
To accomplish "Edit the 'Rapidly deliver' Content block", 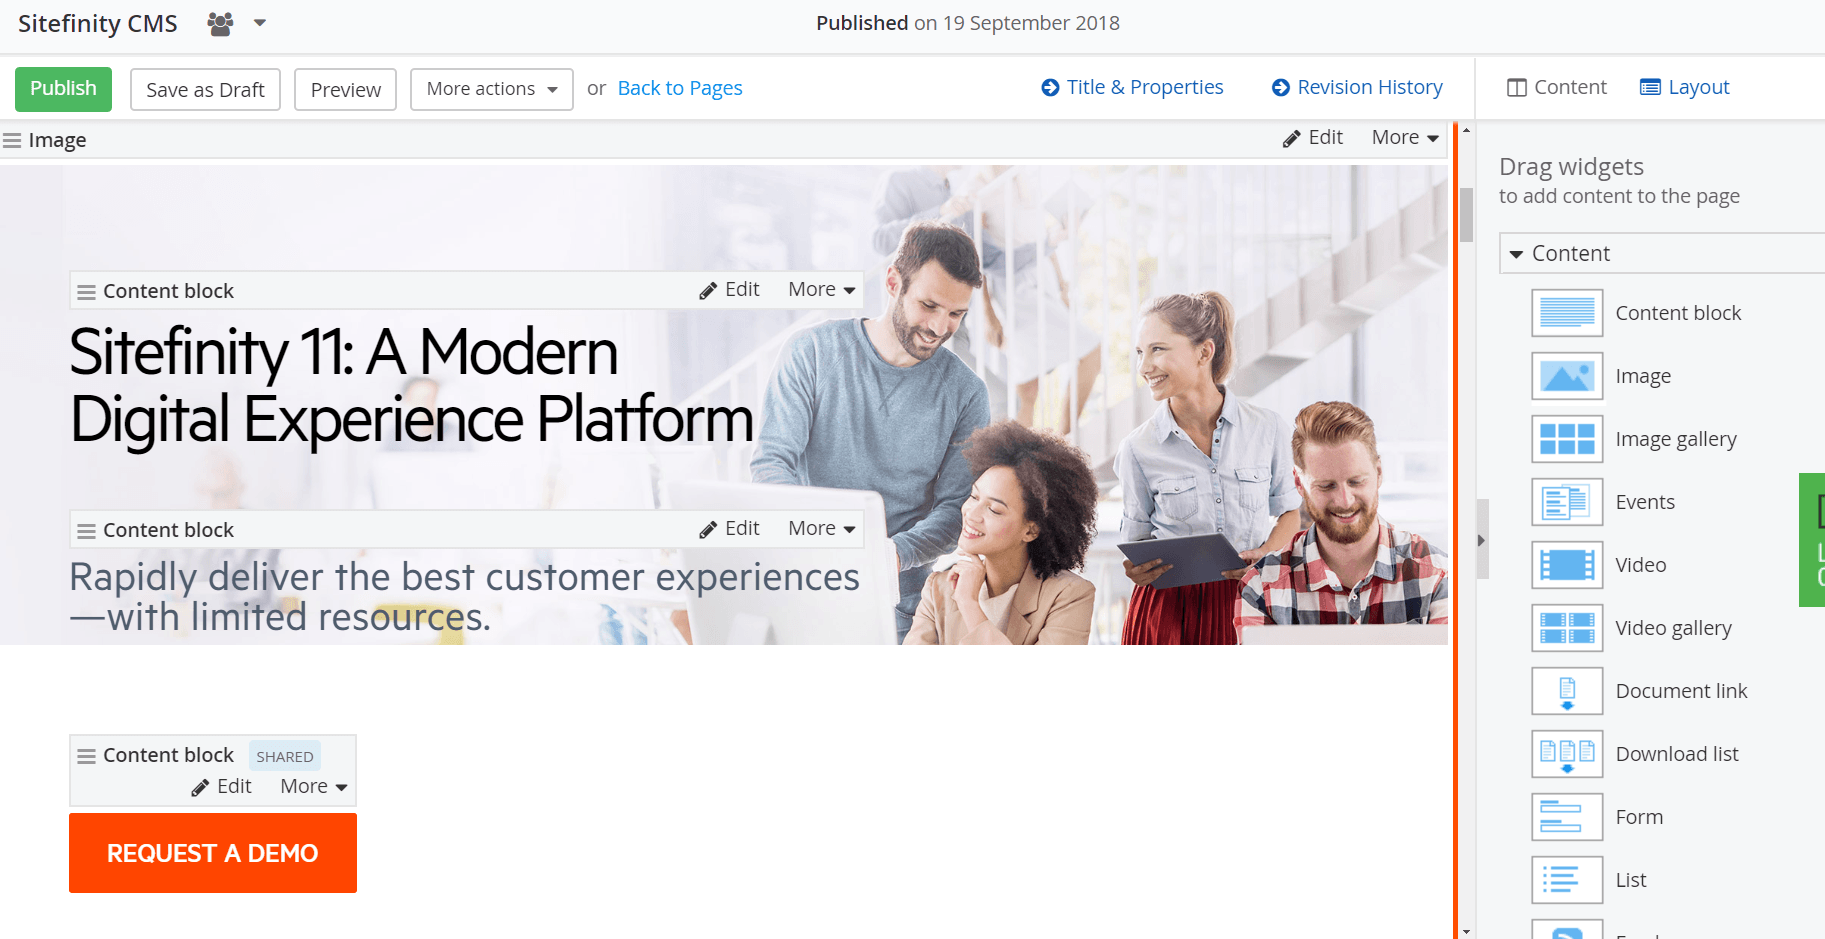I will [729, 529].
